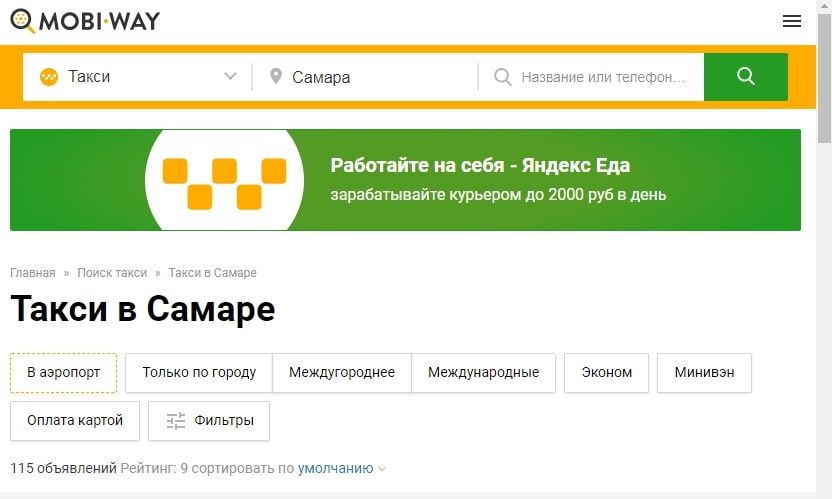Toggle the 'В аэропорт' filter

(x=64, y=372)
